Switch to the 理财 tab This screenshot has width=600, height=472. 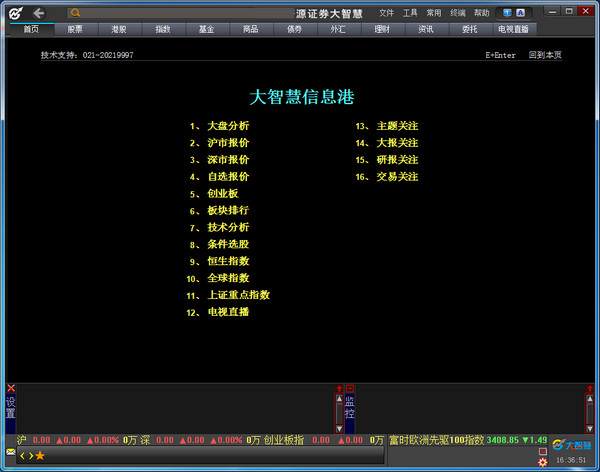pos(382,29)
